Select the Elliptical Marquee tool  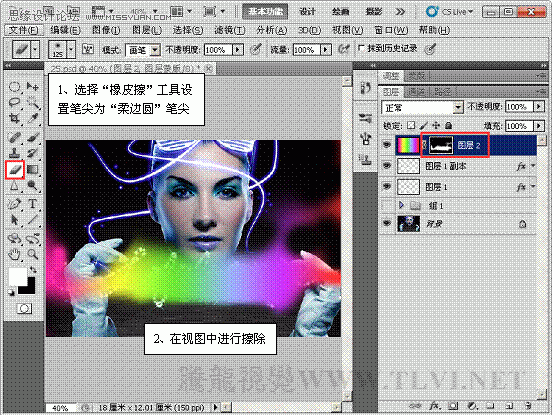pyautogui.click(x=14, y=86)
